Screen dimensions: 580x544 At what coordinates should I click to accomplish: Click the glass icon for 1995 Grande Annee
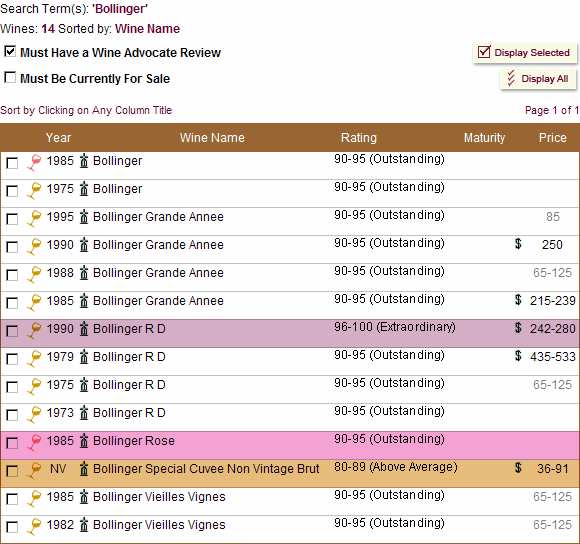pyautogui.click(x=34, y=219)
